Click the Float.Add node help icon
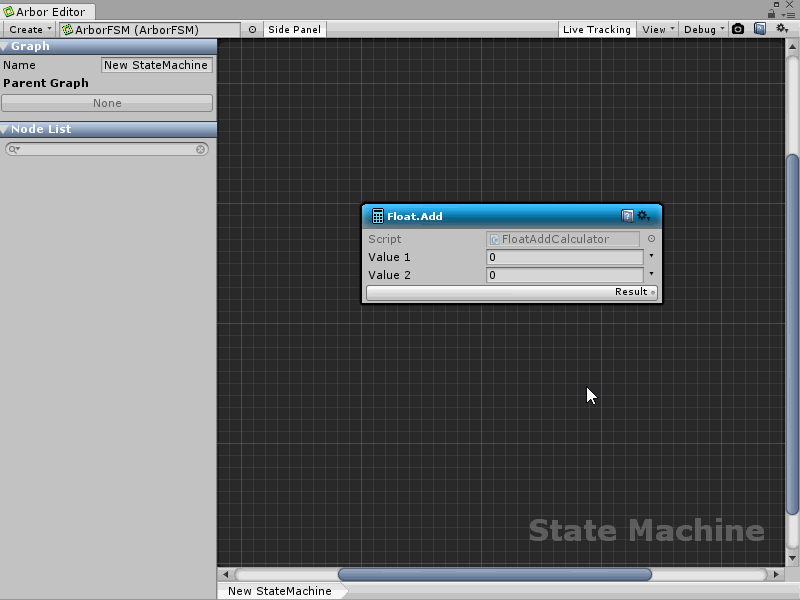Image resolution: width=800 pixels, height=600 pixels. pyautogui.click(x=627, y=216)
